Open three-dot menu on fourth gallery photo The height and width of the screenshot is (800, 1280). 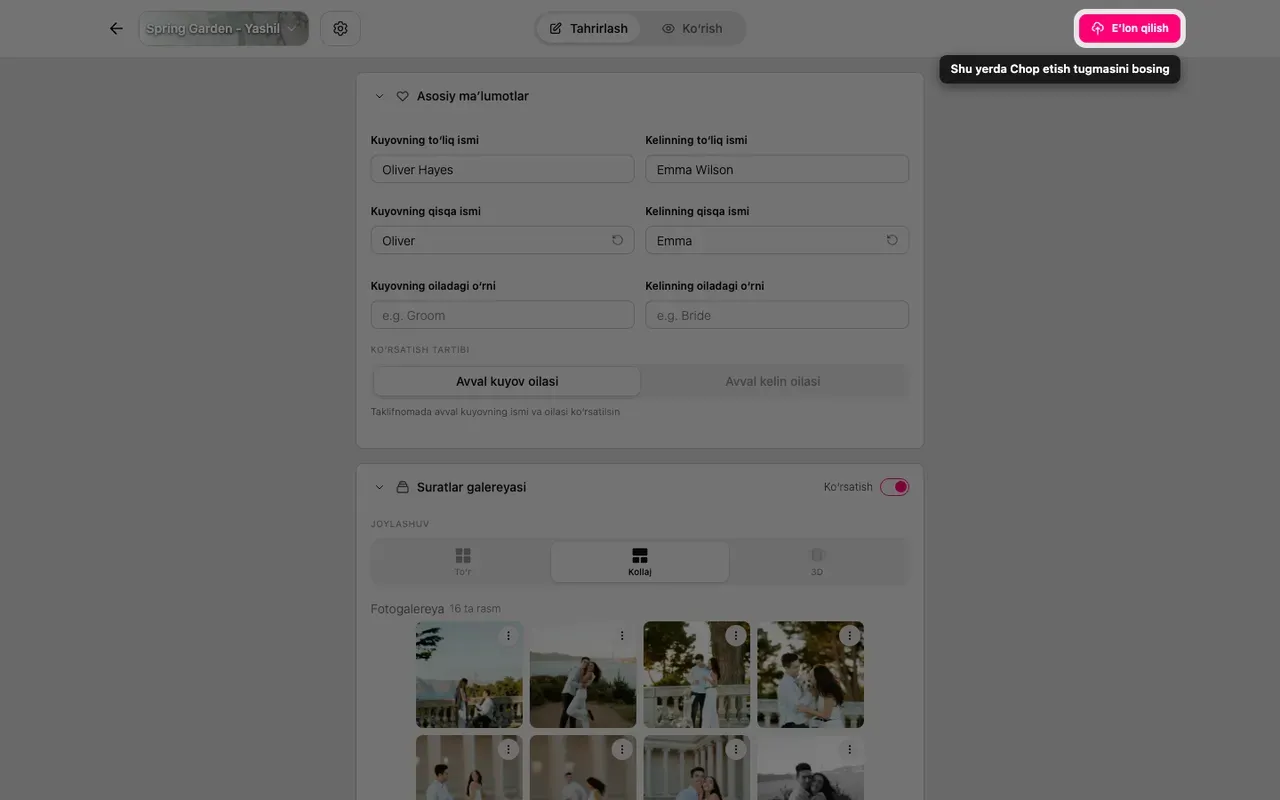[850, 636]
